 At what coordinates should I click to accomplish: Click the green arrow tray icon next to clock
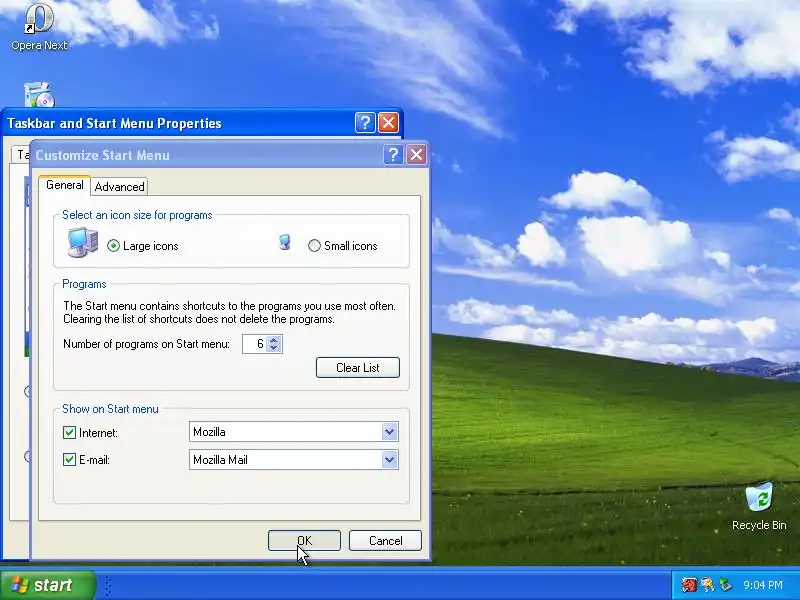(726, 585)
